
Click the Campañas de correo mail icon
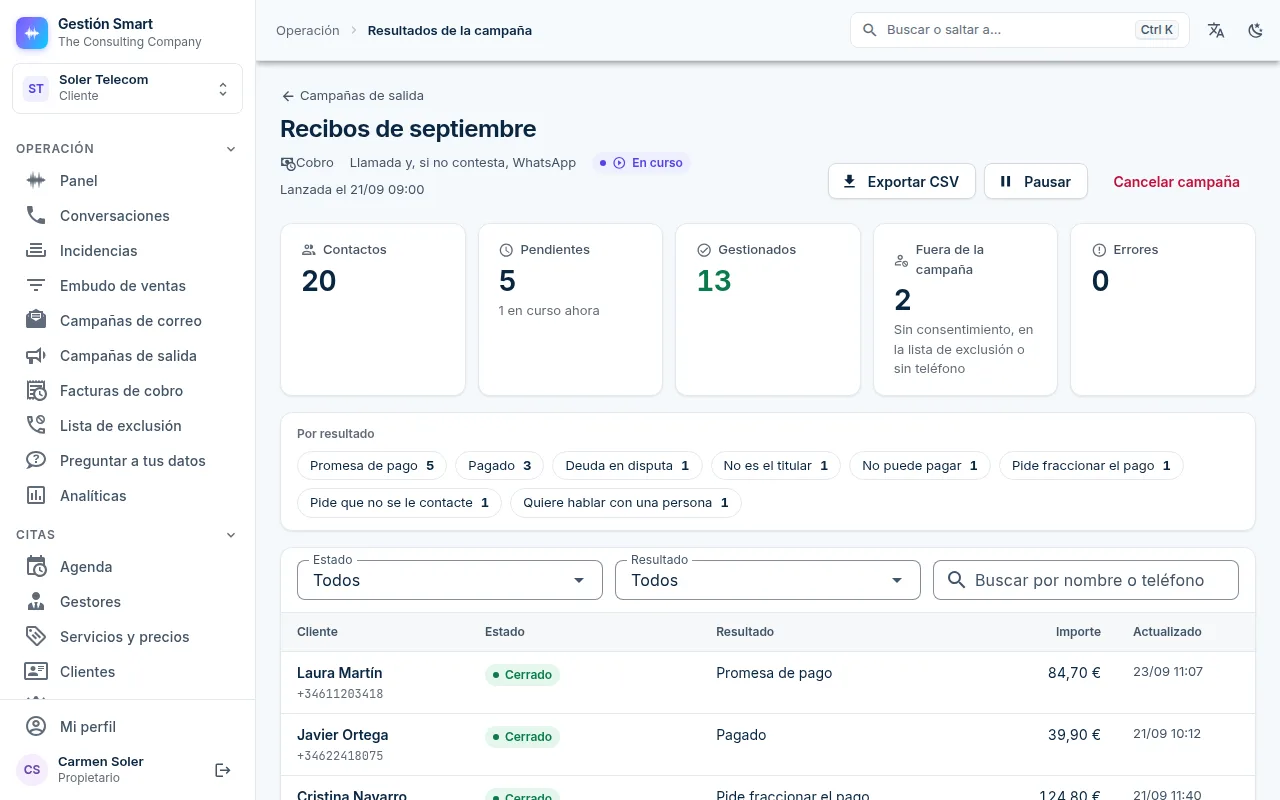tap(36, 321)
